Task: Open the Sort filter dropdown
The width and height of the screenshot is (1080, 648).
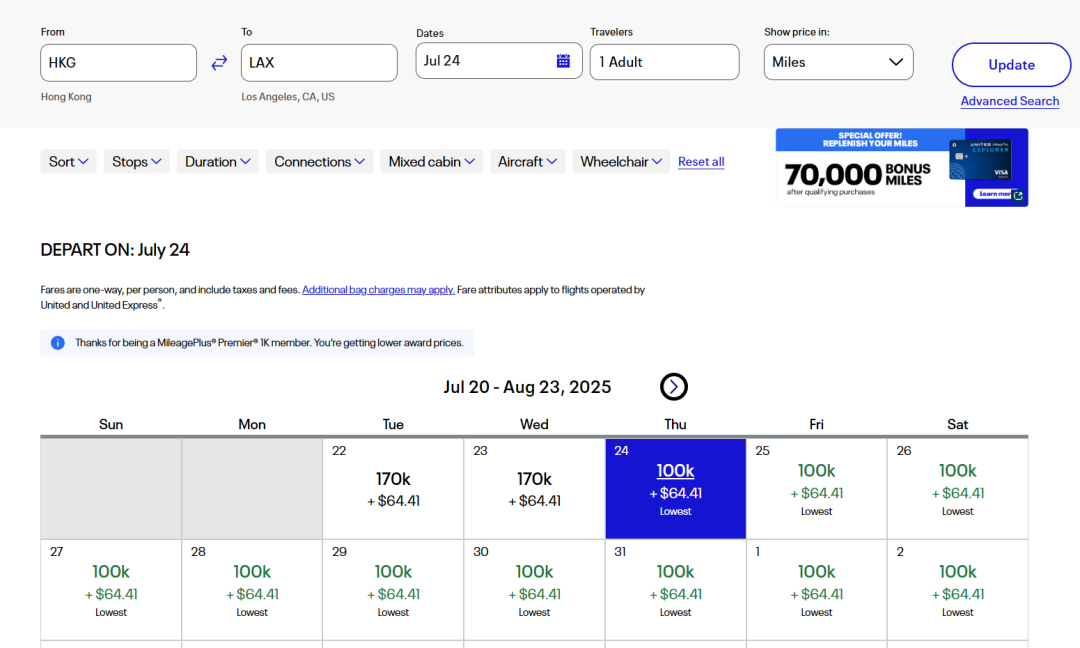Action: click(x=69, y=162)
